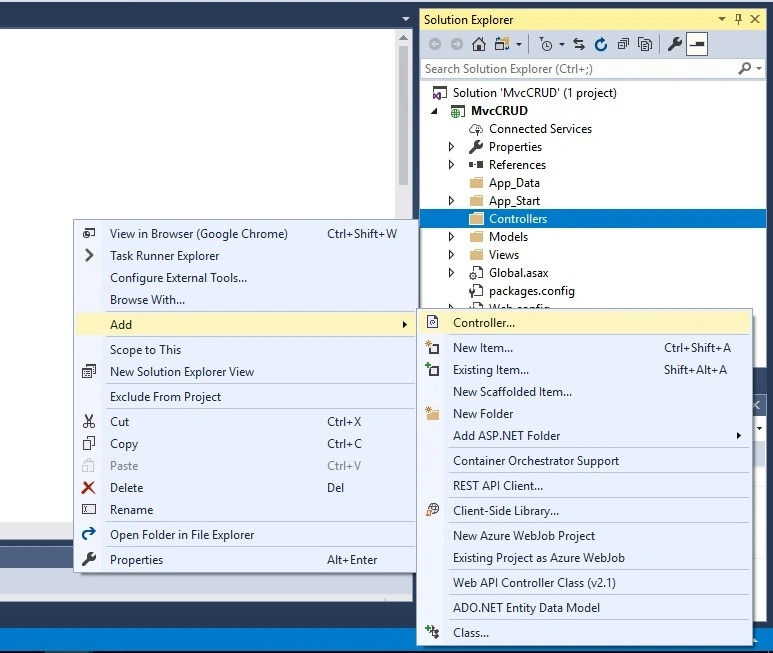Click the editor scrollbar up arrow
Screen dimensions: 773x653
click(x=403, y=38)
